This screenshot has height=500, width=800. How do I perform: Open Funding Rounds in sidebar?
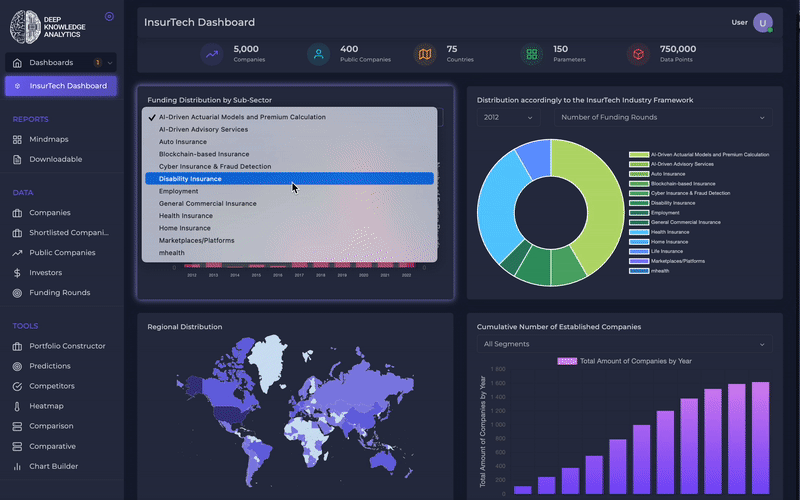point(60,293)
